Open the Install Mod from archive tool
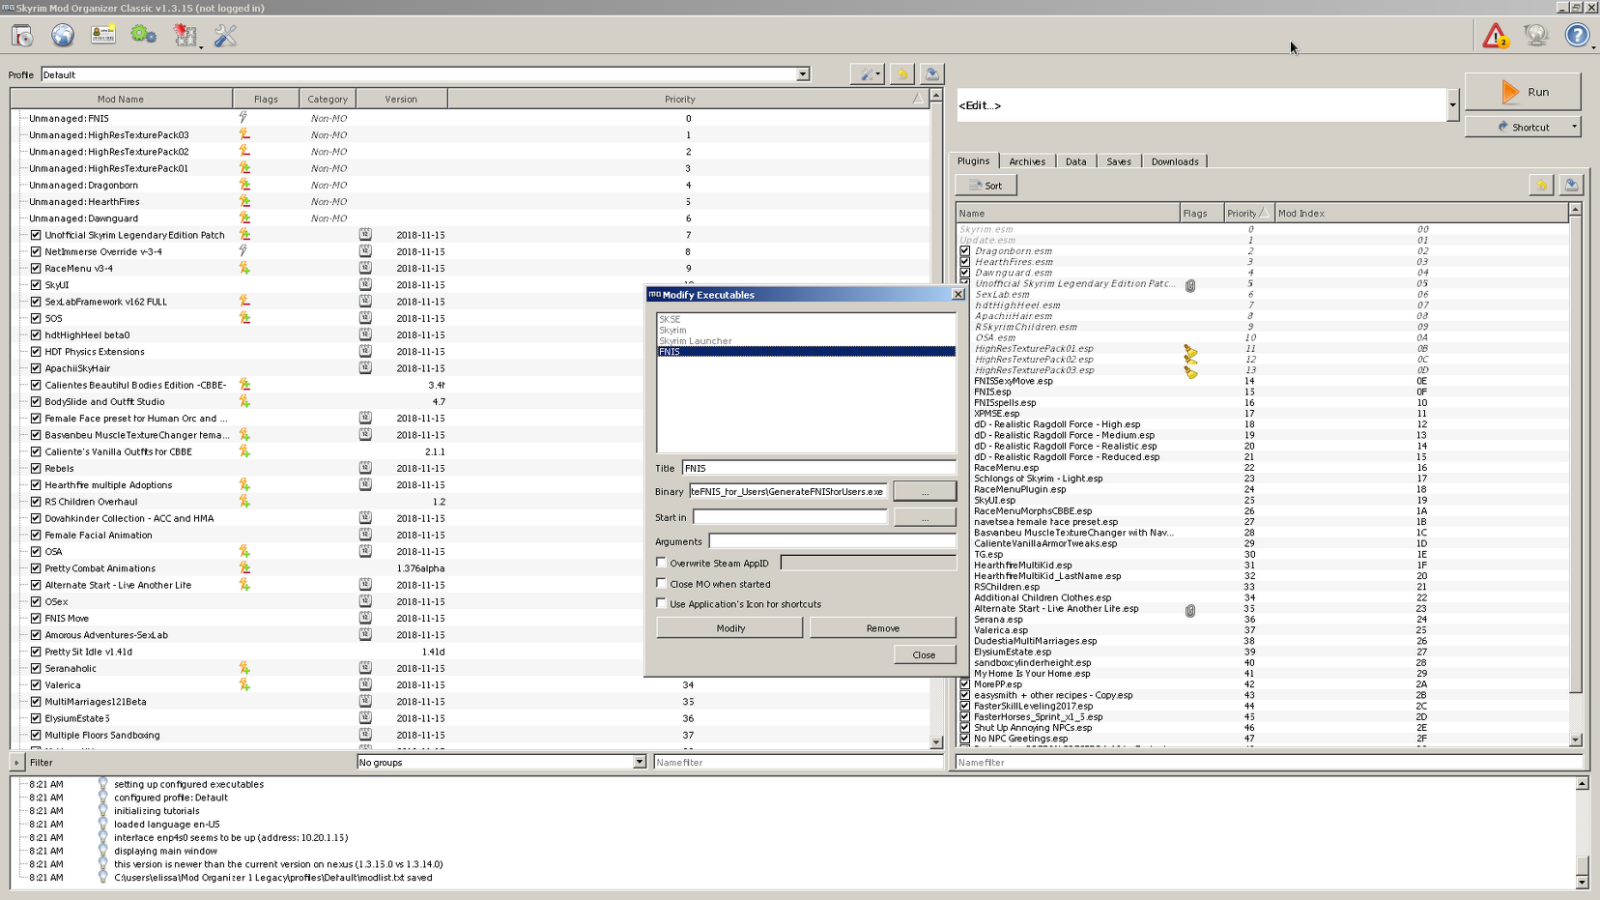 coord(22,36)
